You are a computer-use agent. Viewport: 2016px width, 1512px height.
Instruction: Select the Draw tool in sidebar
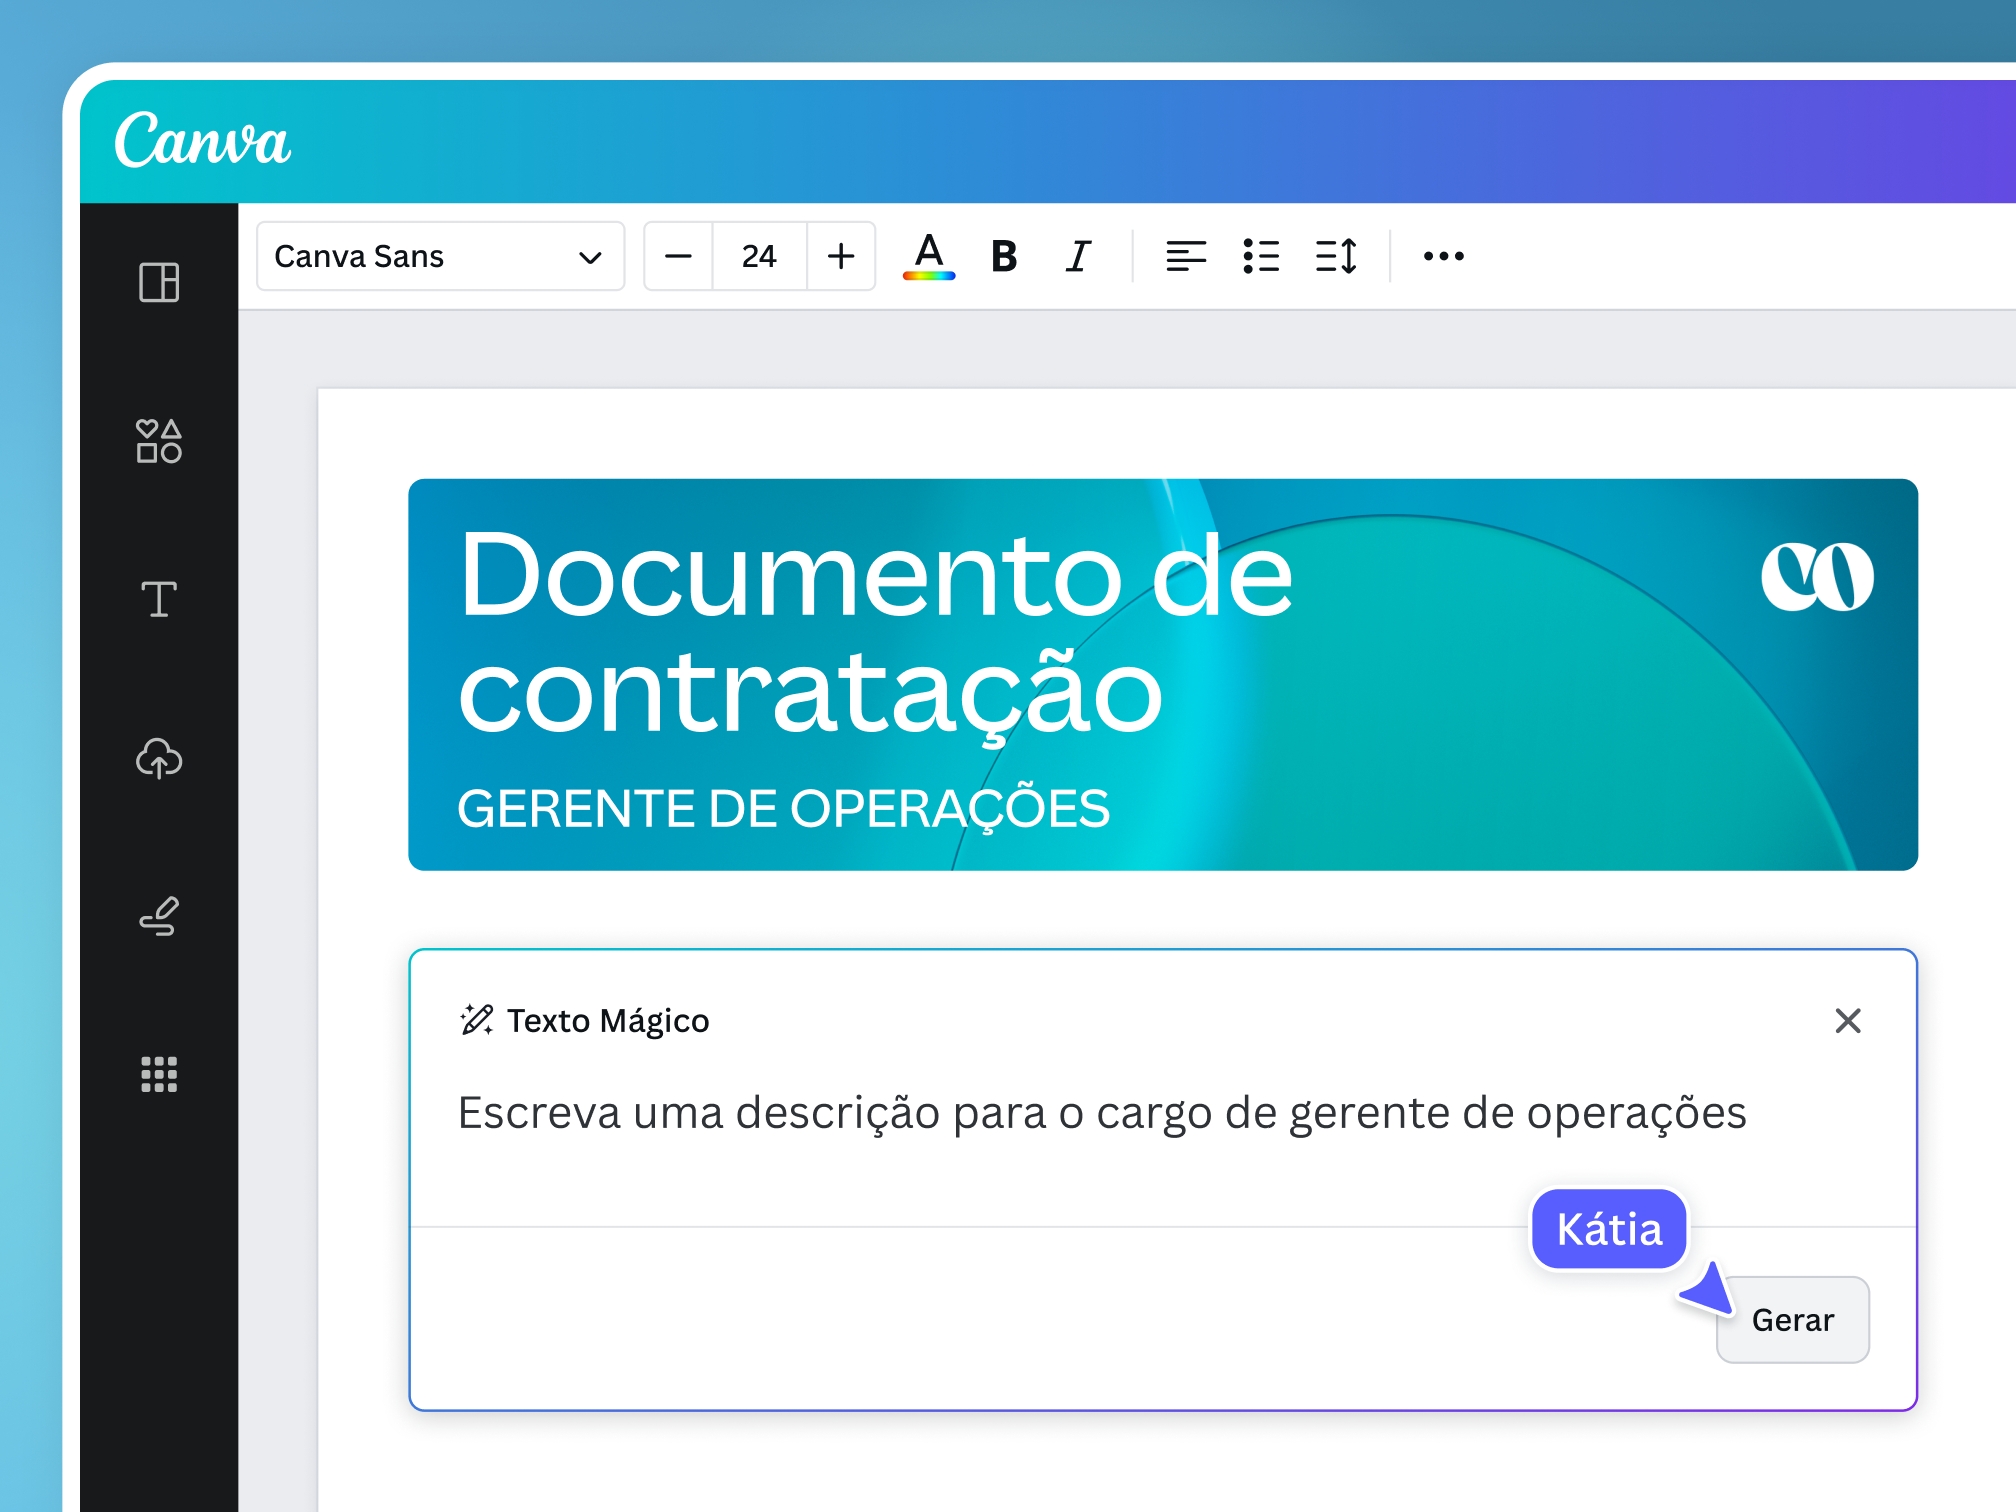[x=159, y=916]
